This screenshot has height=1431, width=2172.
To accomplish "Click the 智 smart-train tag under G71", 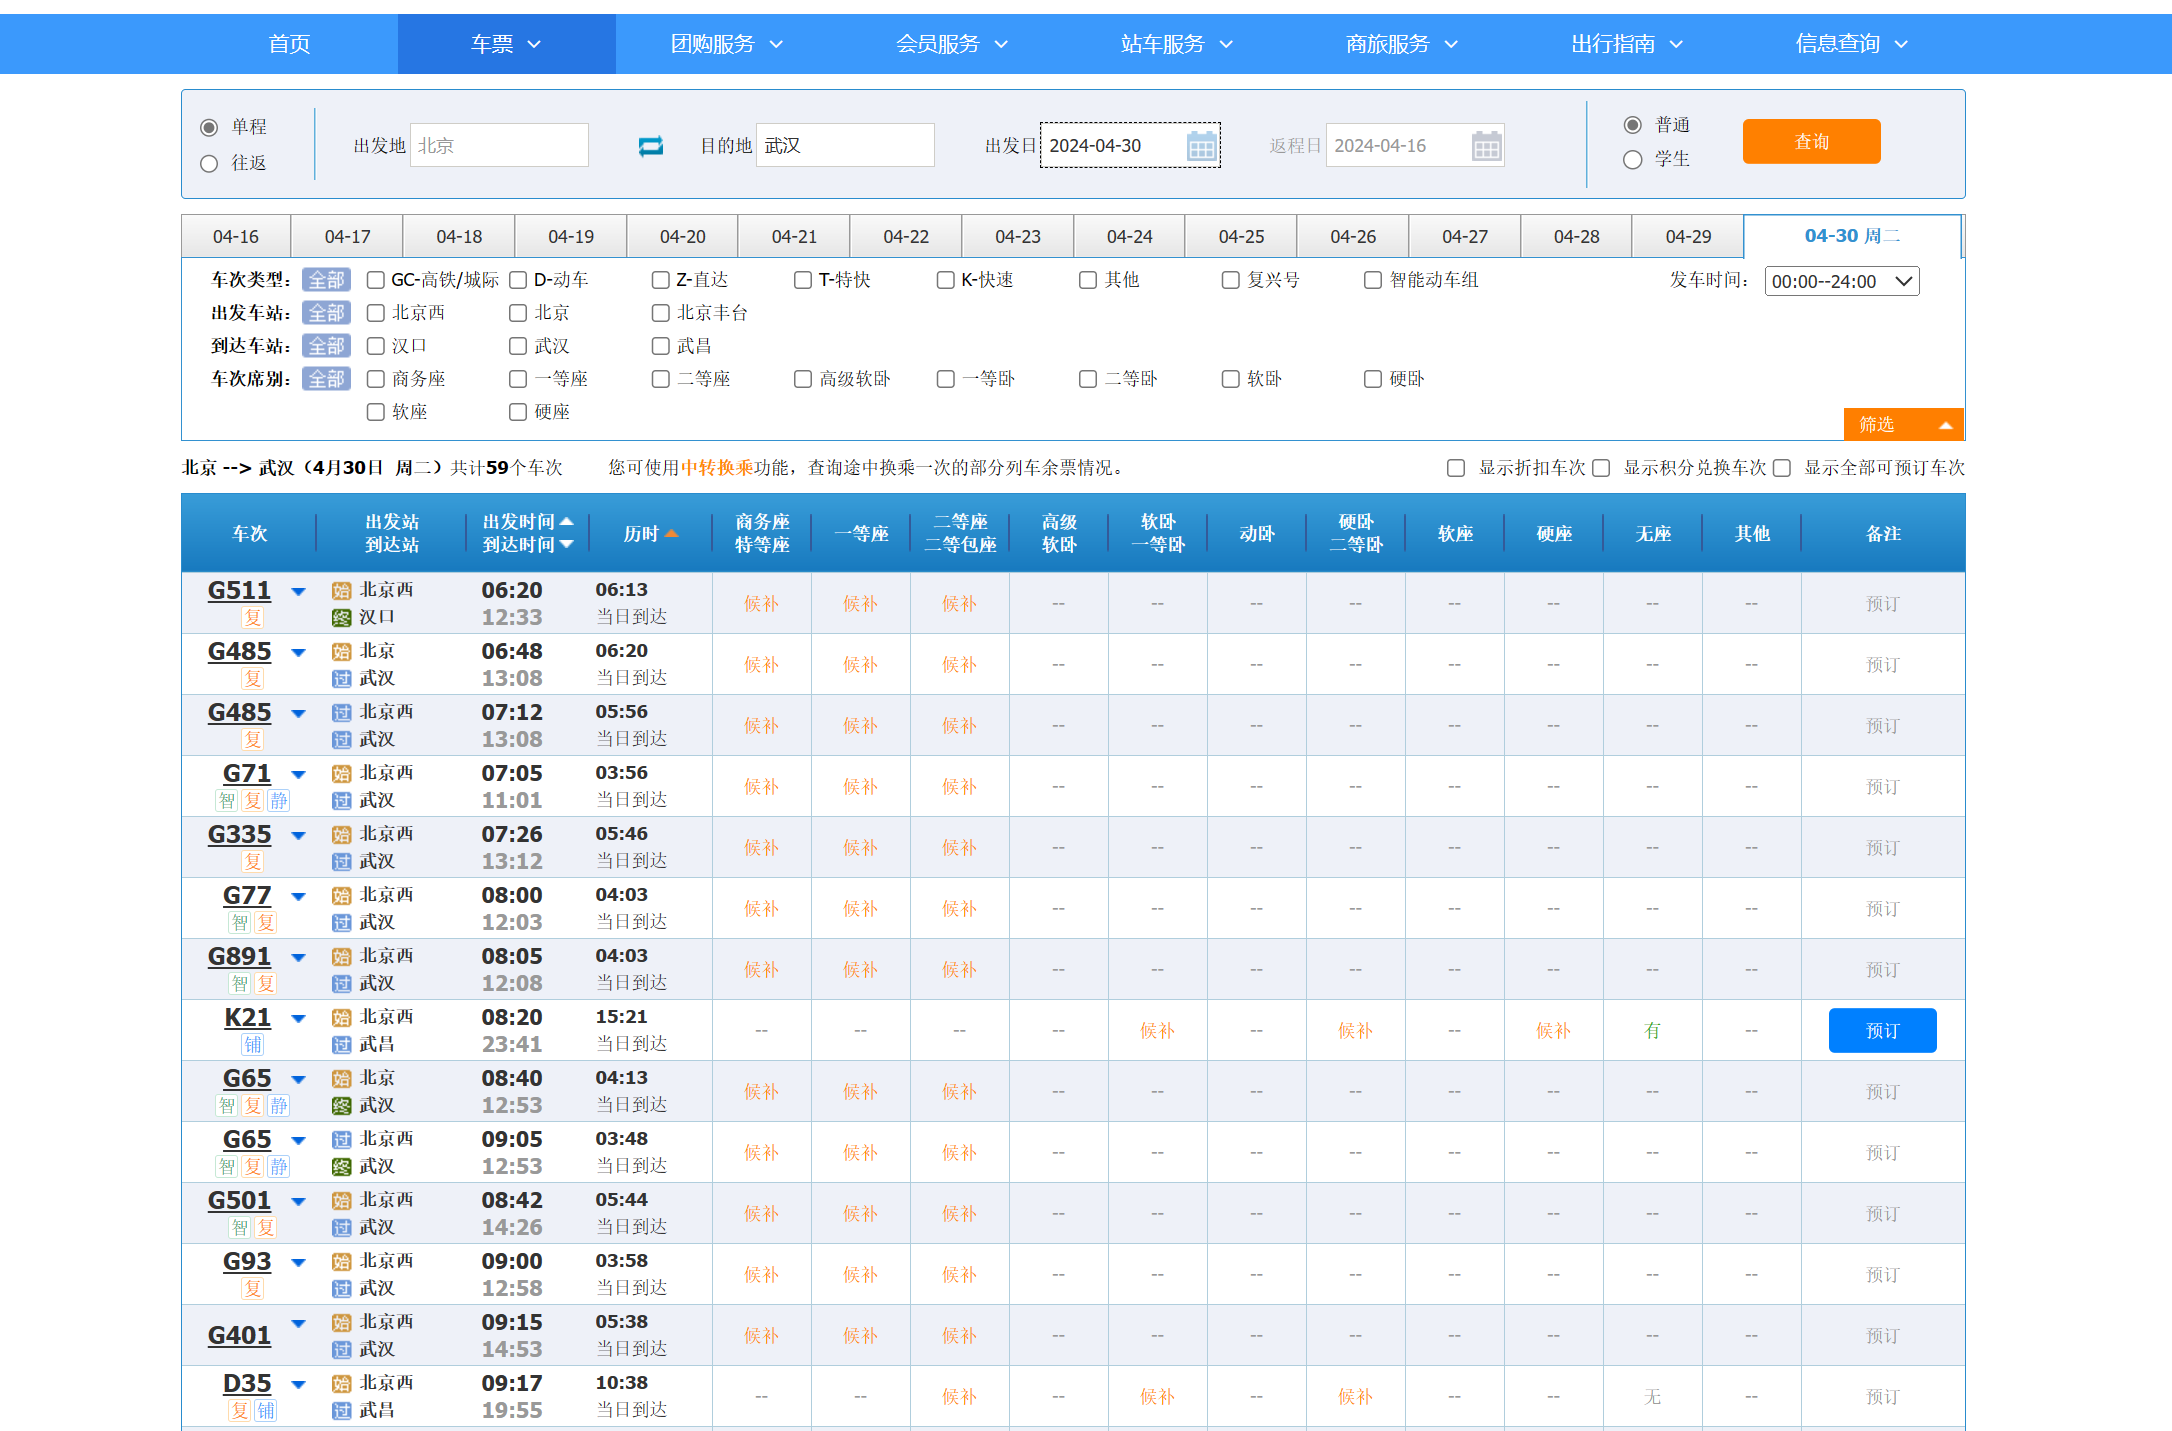I will click(x=227, y=800).
